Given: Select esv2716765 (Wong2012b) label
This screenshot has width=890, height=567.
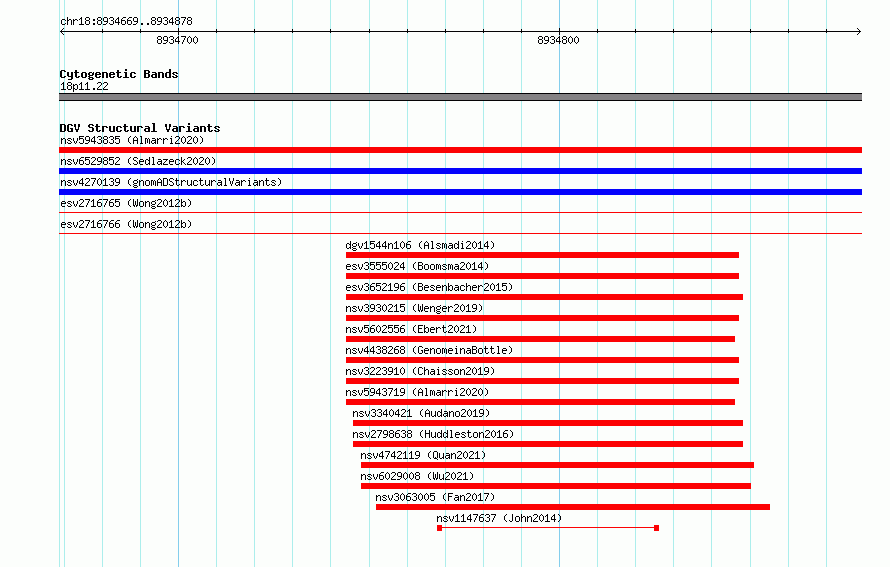Looking at the screenshot, I should click(x=126, y=203).
